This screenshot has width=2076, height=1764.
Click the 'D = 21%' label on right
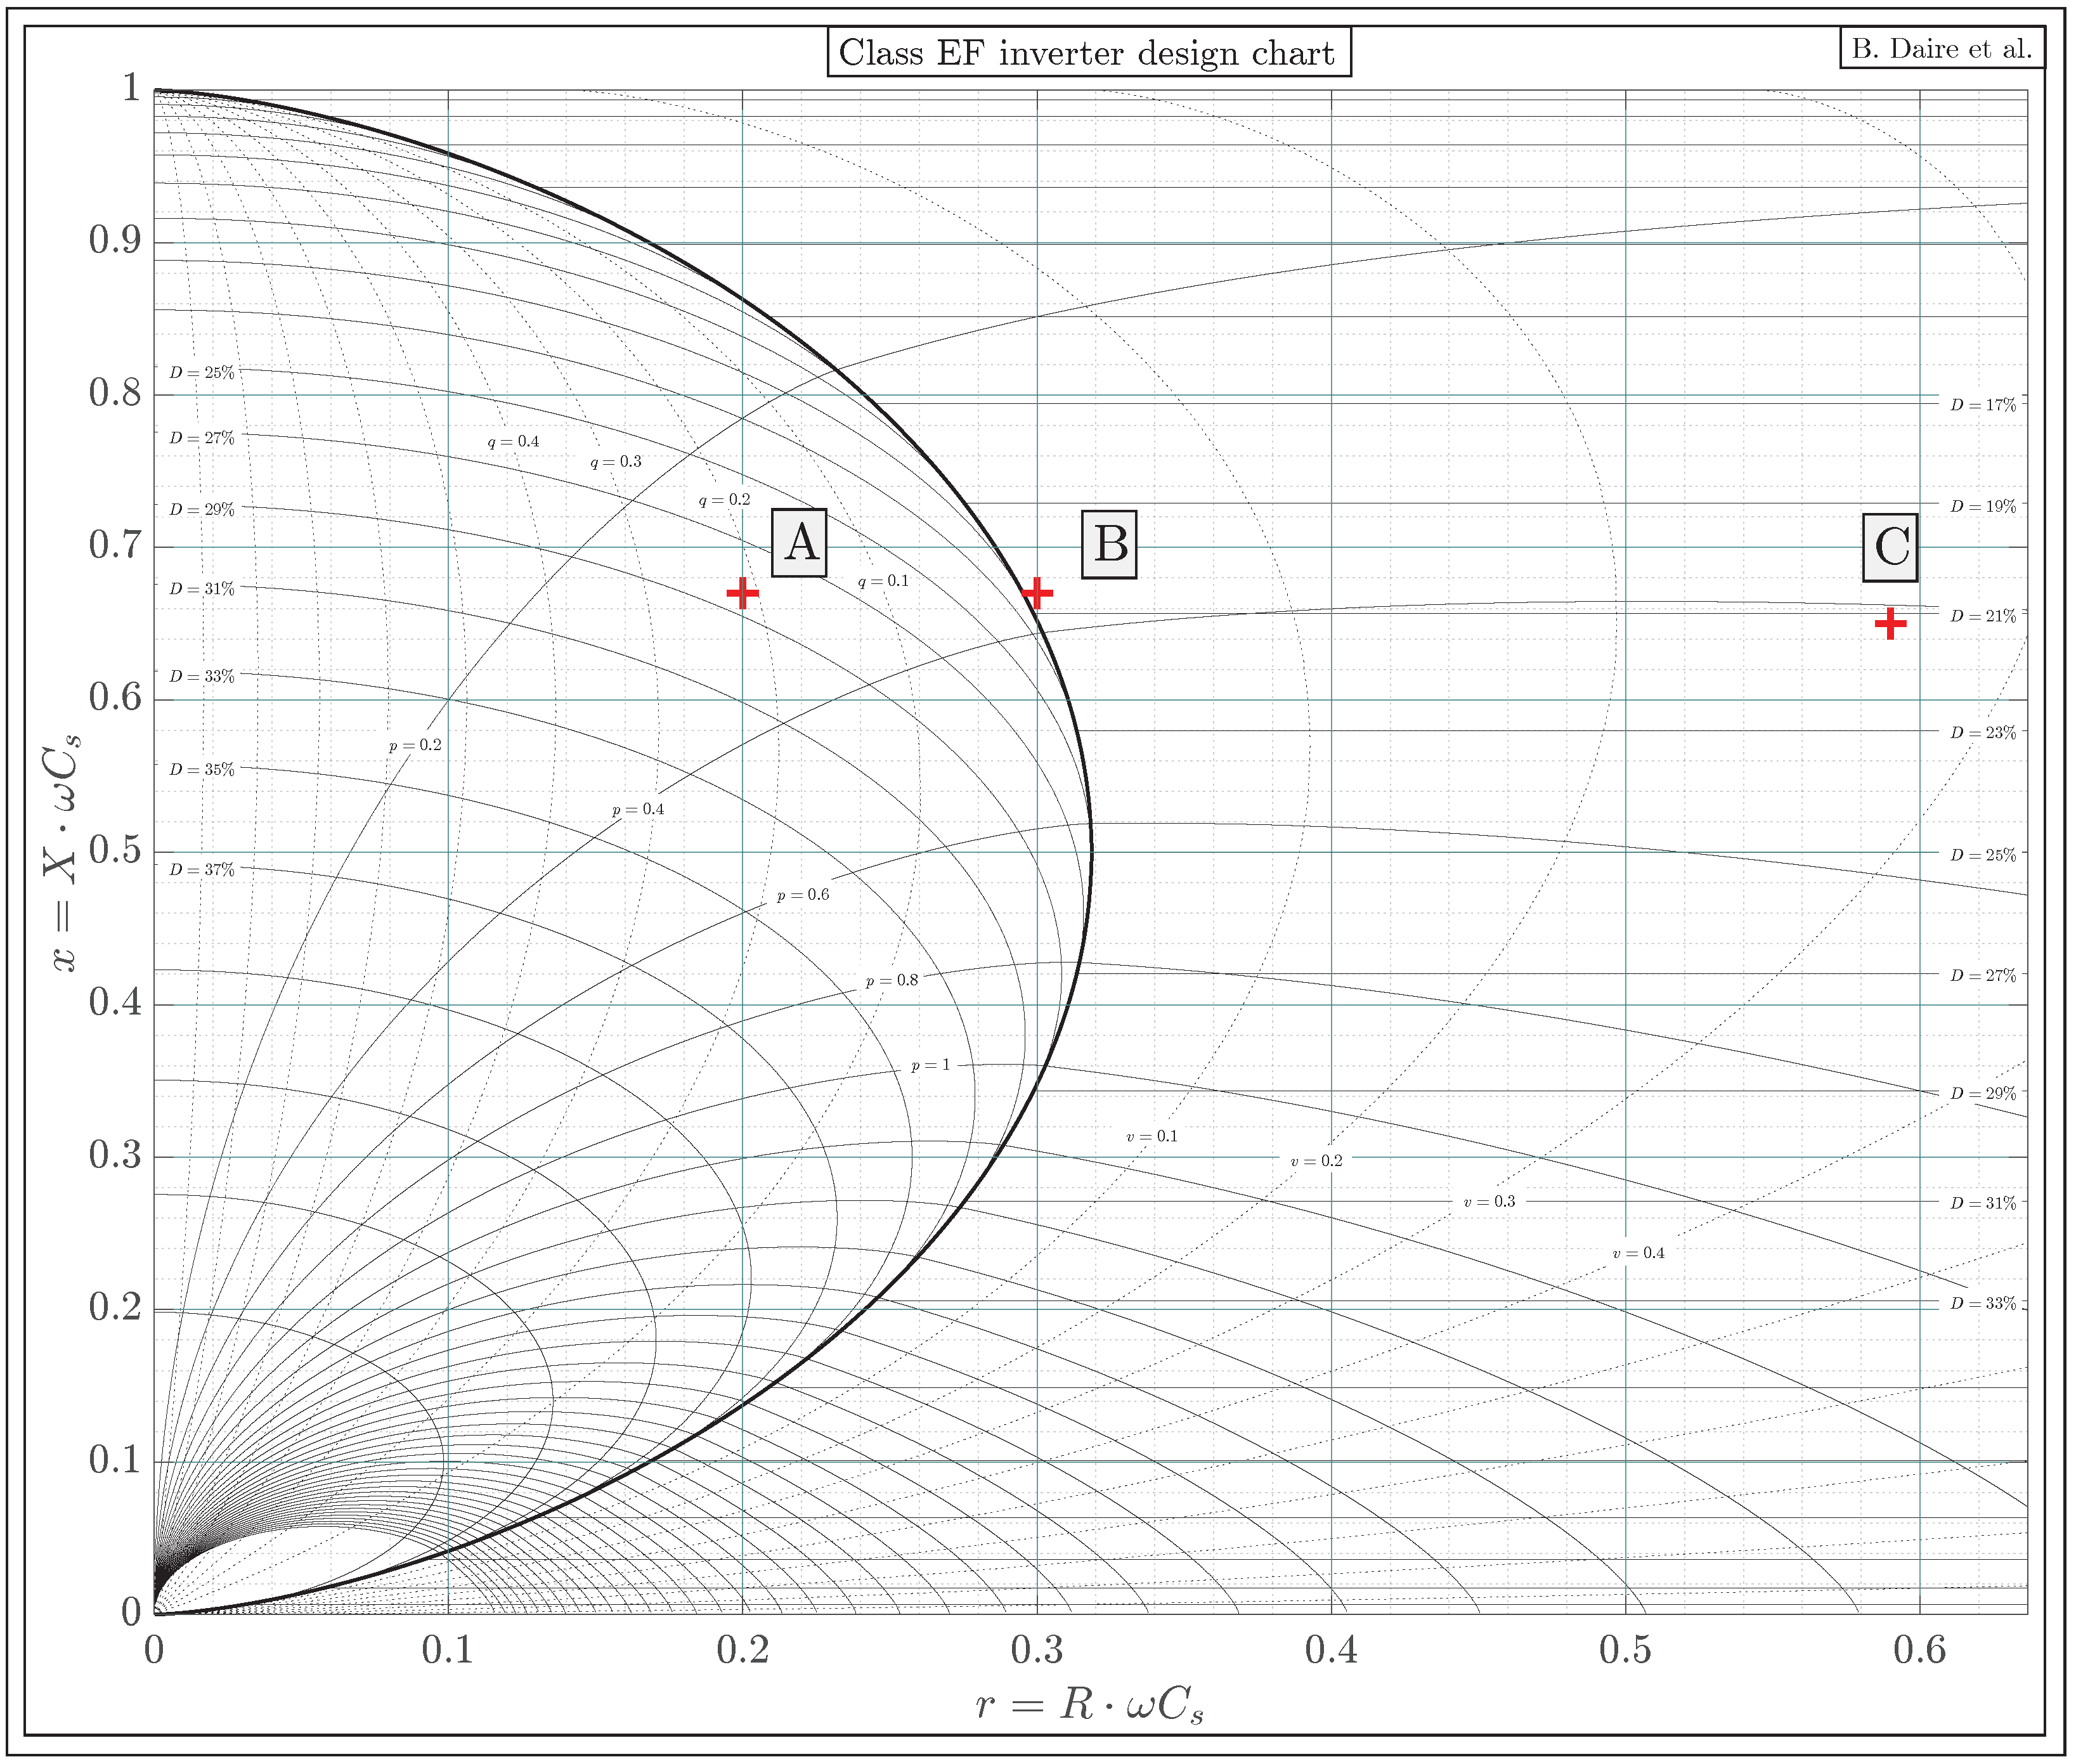pos(1983,616)
